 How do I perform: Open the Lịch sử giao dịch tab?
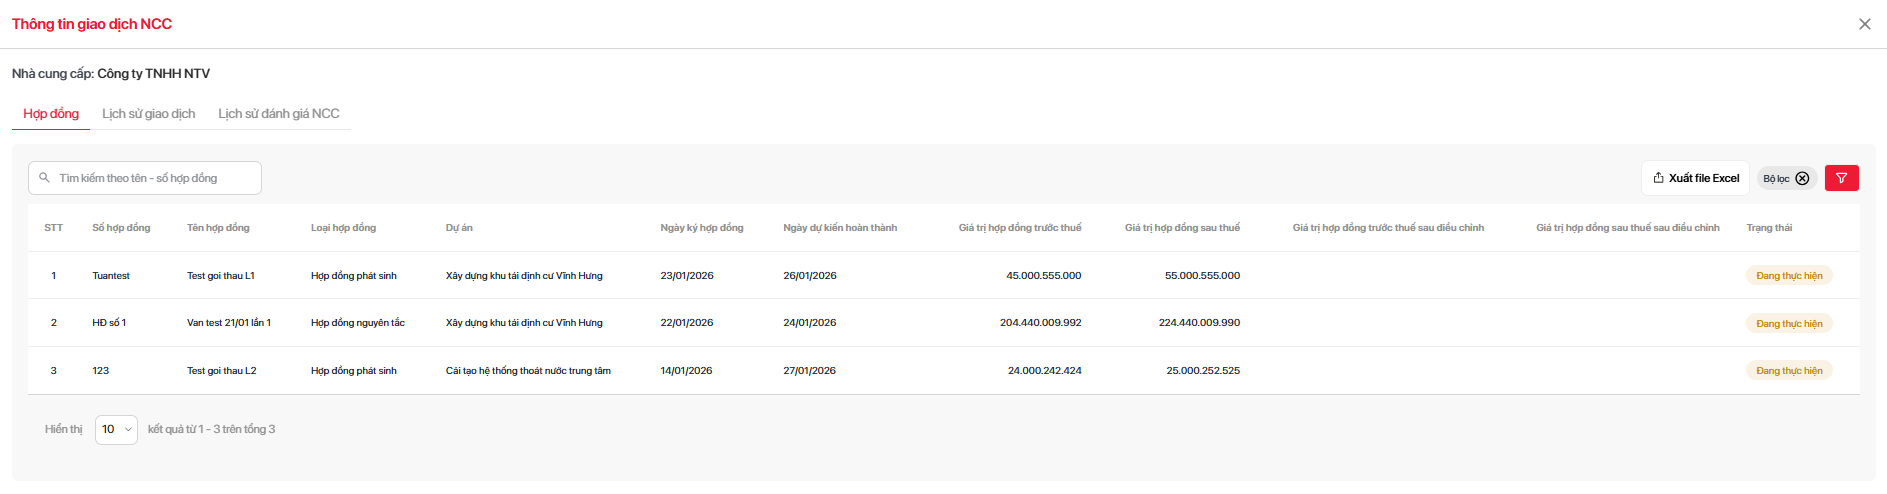[148, 114]
